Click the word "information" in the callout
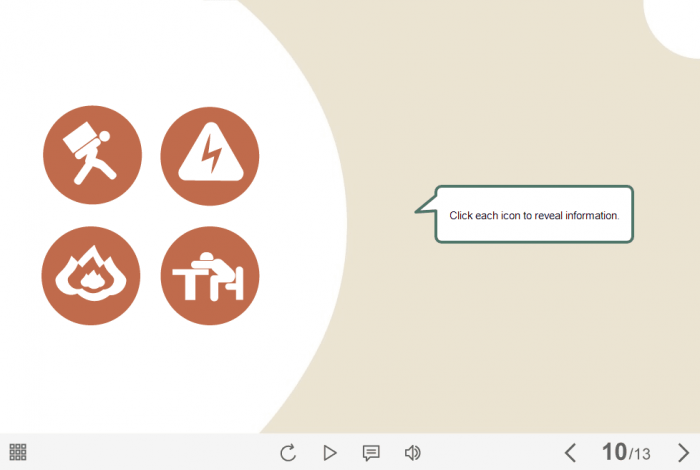 (592, 215)
